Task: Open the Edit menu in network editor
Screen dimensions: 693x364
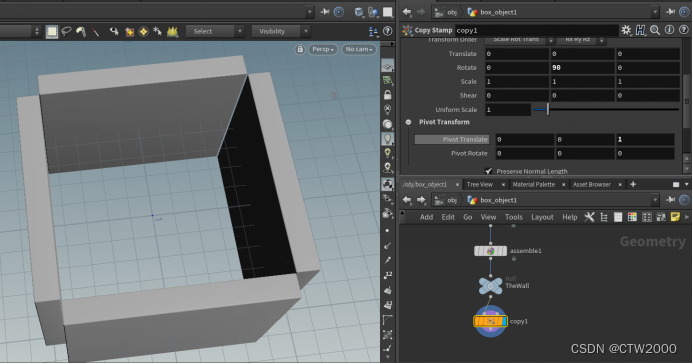Action: coord(448,217)
